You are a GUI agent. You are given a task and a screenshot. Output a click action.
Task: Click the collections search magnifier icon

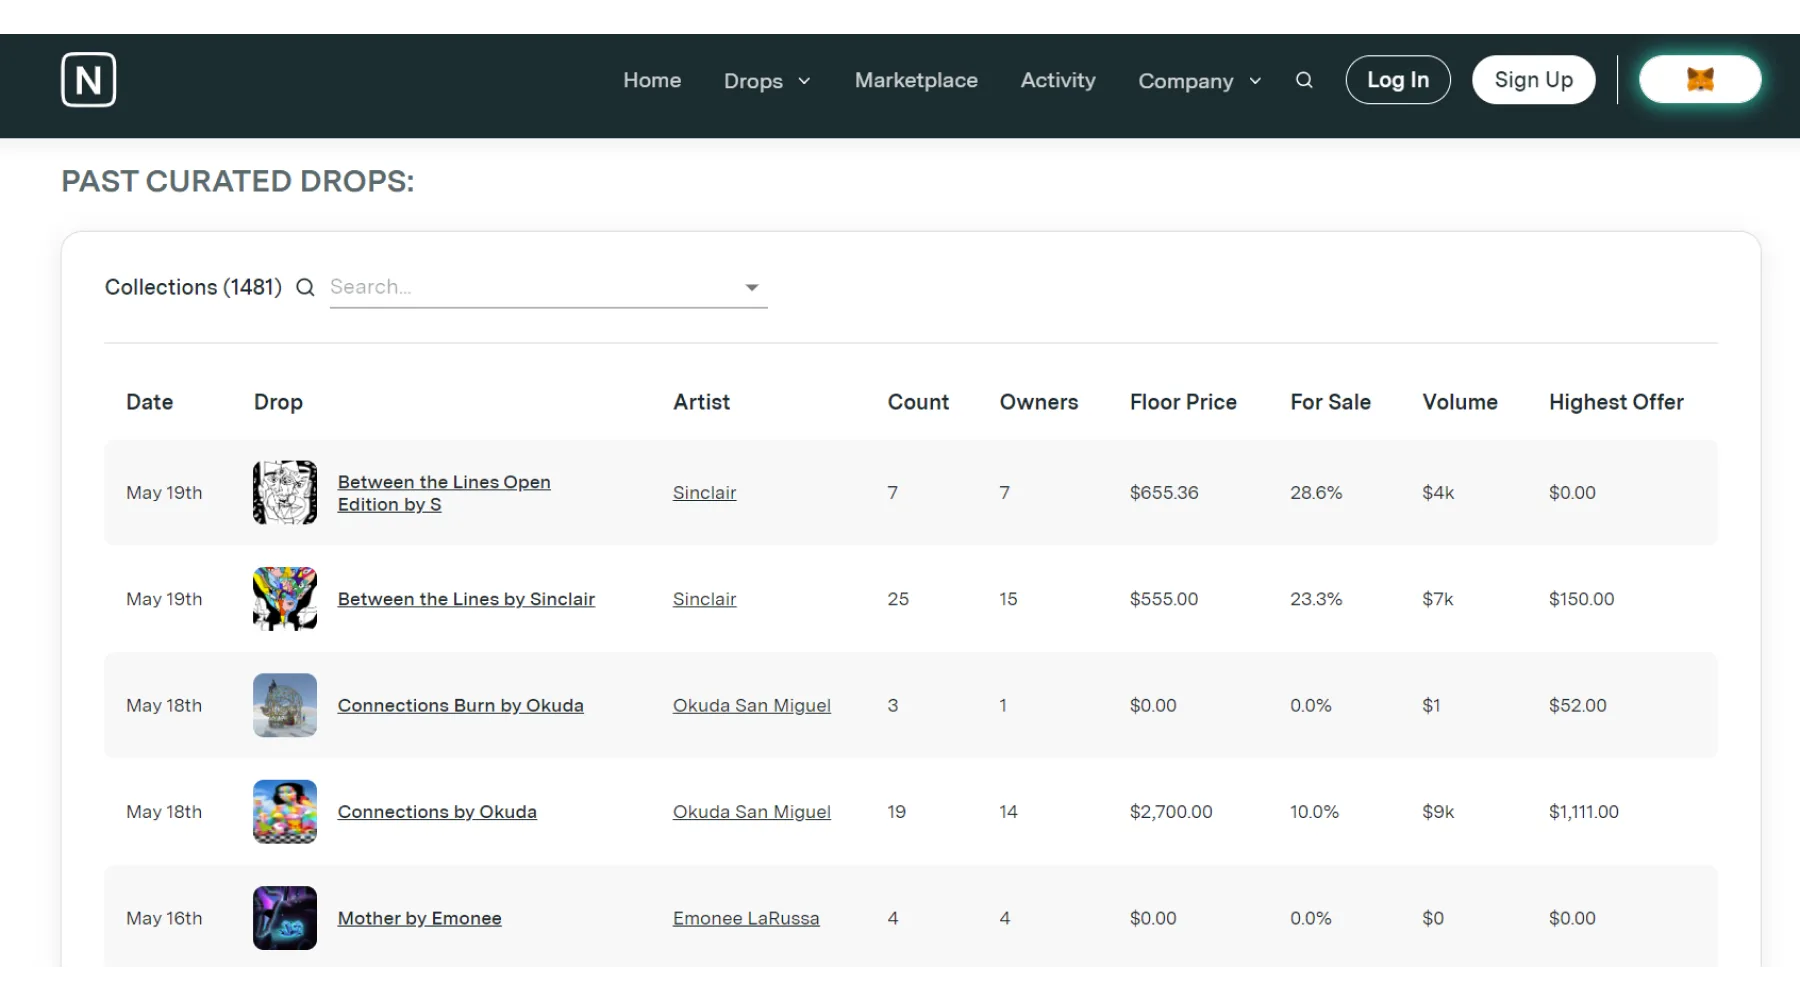click(306, 288)
